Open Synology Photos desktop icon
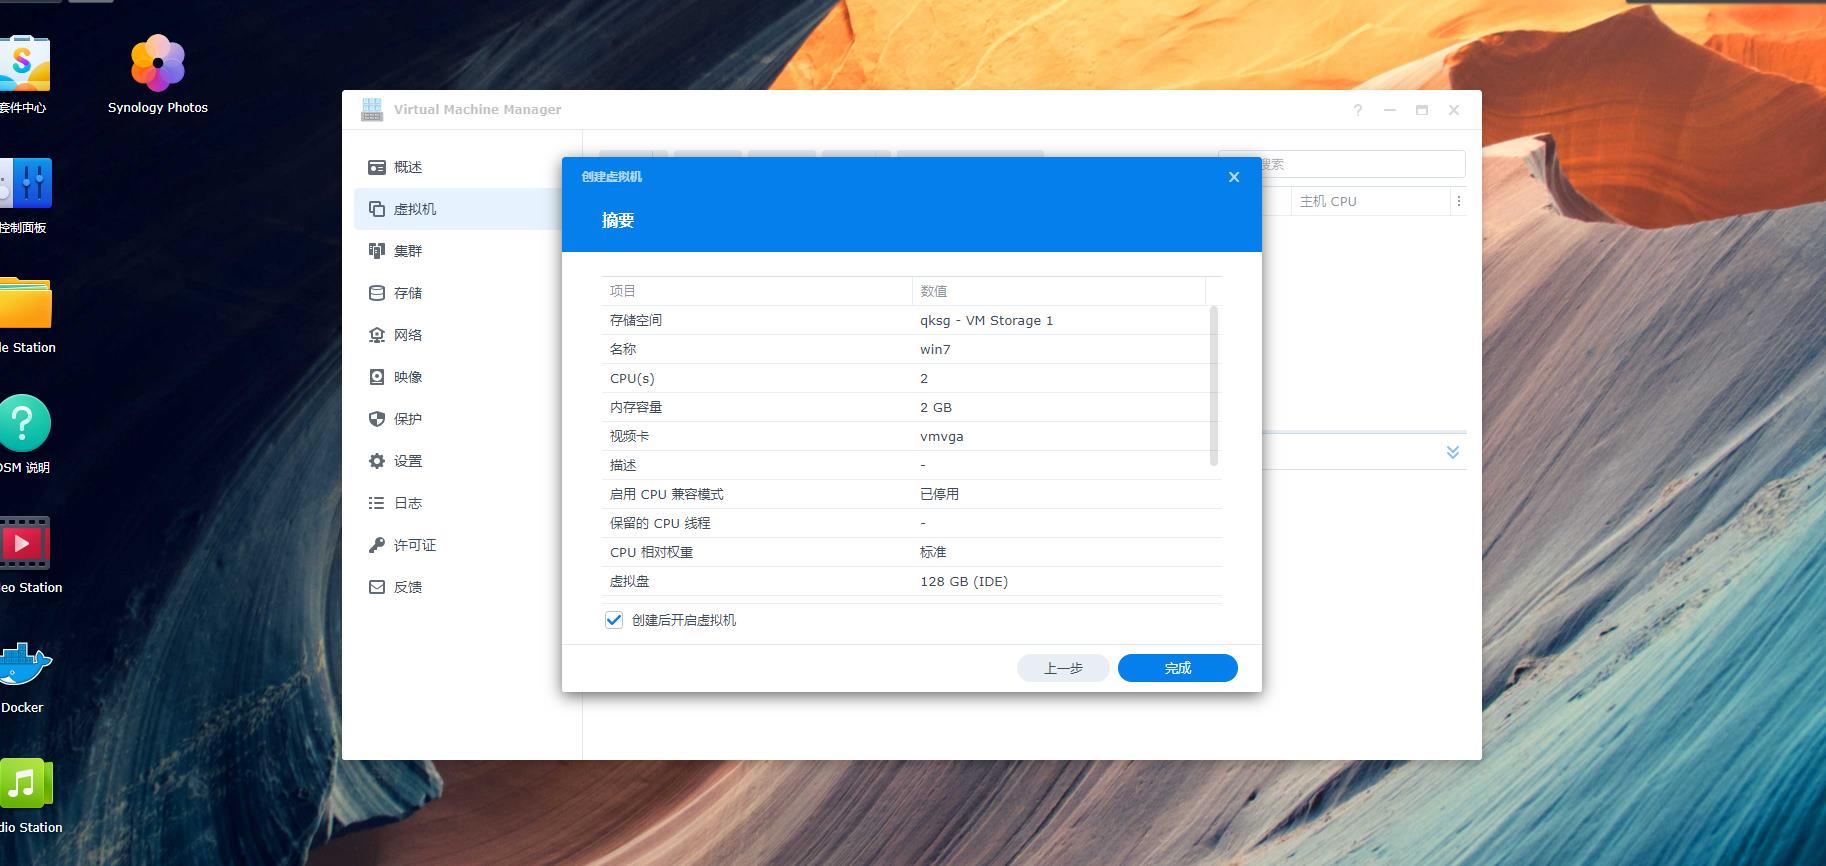Viewport: 1826px width, 866px height. 158,65
